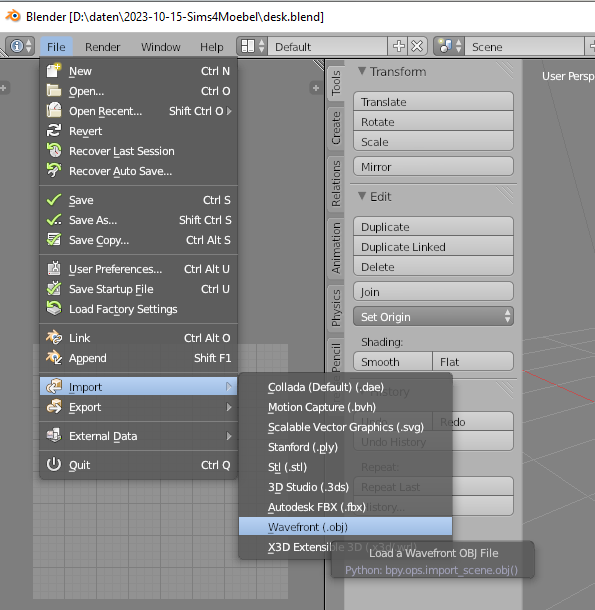Image resolution: width=595 pixels, height=610 pixels.
Task: Click the Save Copy icon
Action: point(54,240)
